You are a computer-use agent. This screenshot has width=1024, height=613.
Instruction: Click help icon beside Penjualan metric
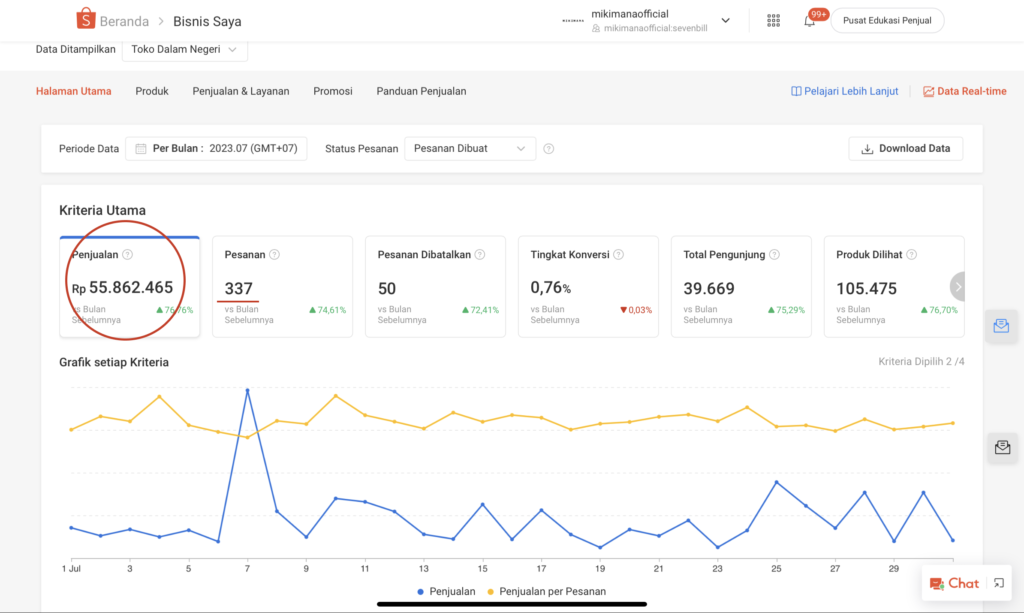point(127,255)
